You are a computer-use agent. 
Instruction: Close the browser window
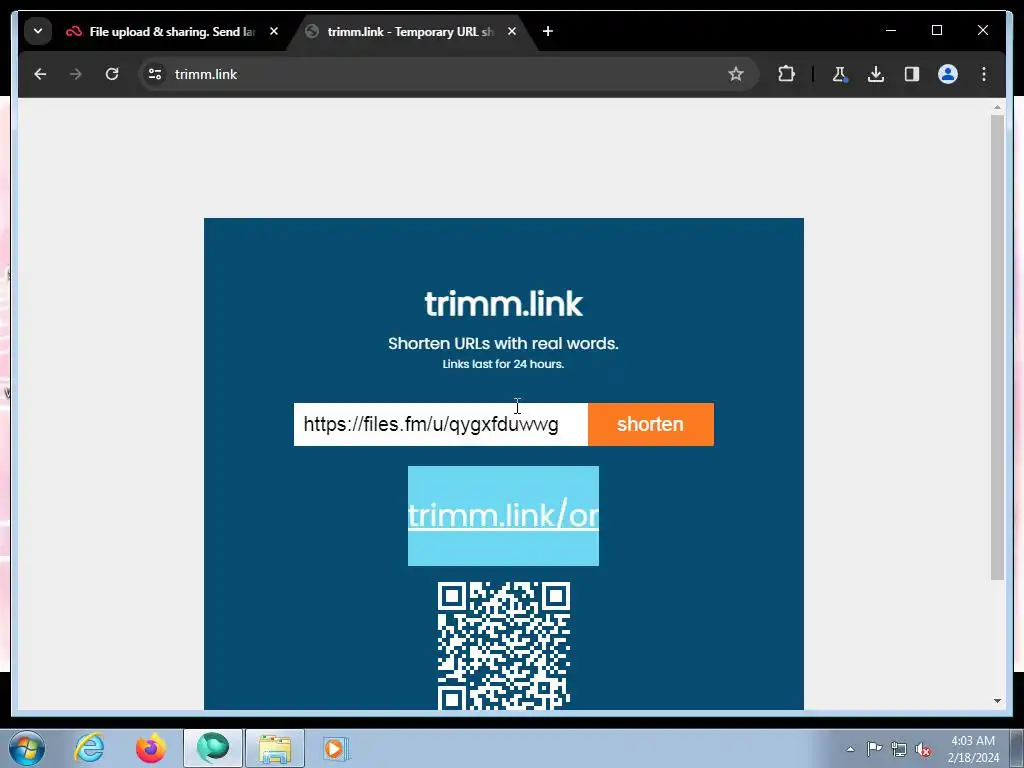pos(982,31)
